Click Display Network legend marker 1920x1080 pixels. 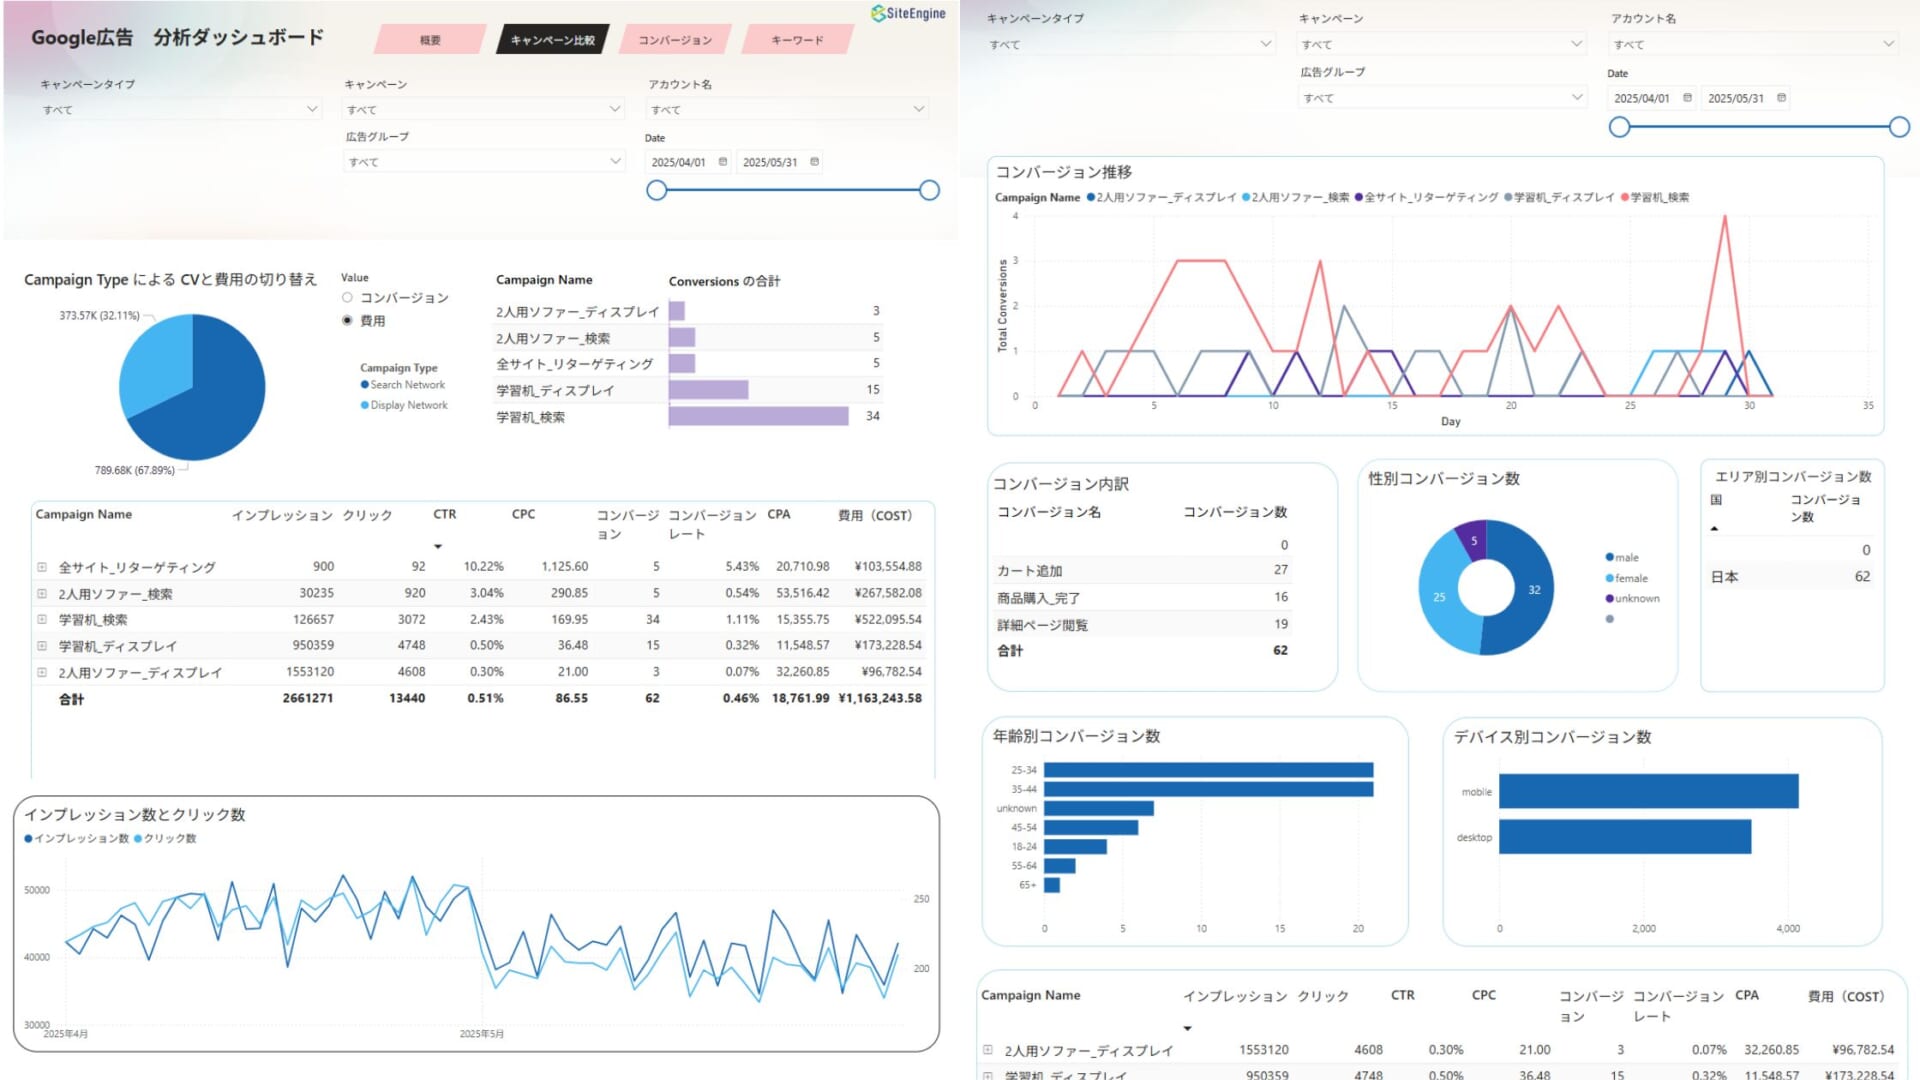point(365,405)
